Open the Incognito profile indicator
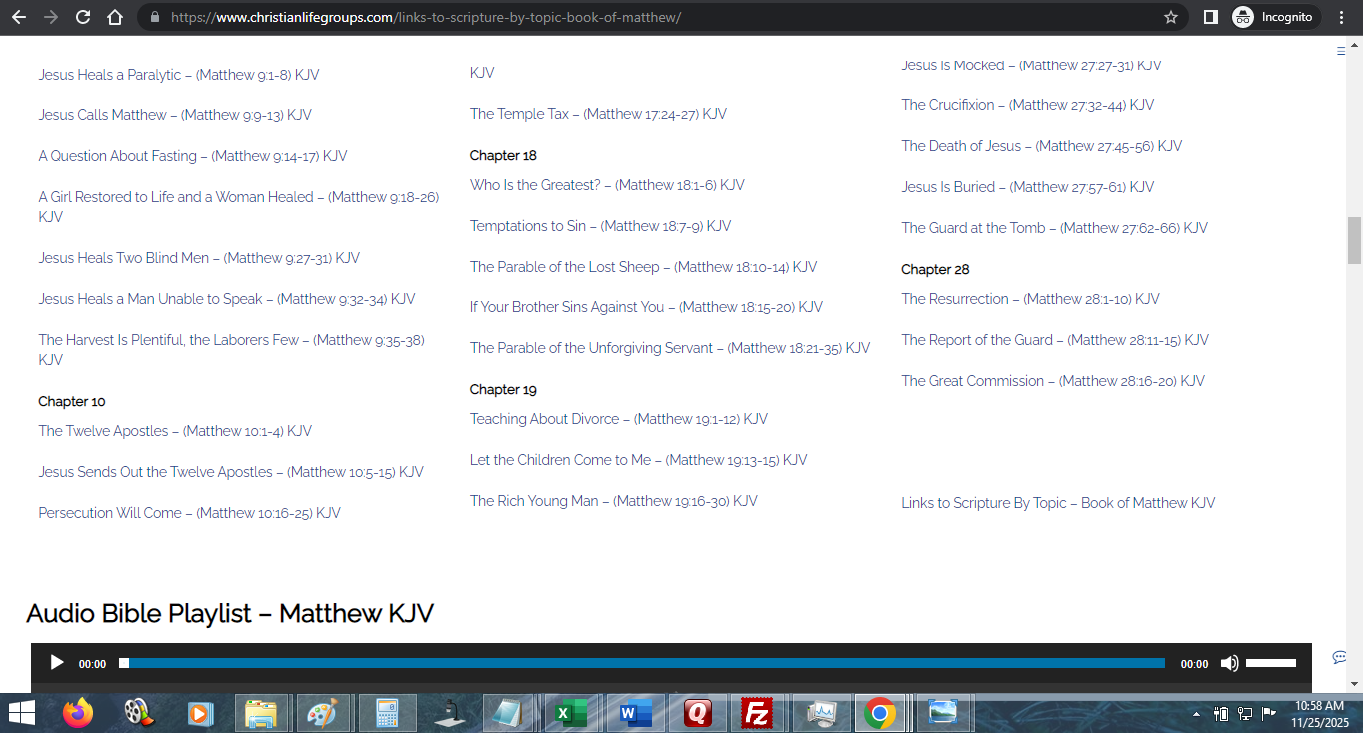Screen dimensions: 1363x733 point(1272,17)
